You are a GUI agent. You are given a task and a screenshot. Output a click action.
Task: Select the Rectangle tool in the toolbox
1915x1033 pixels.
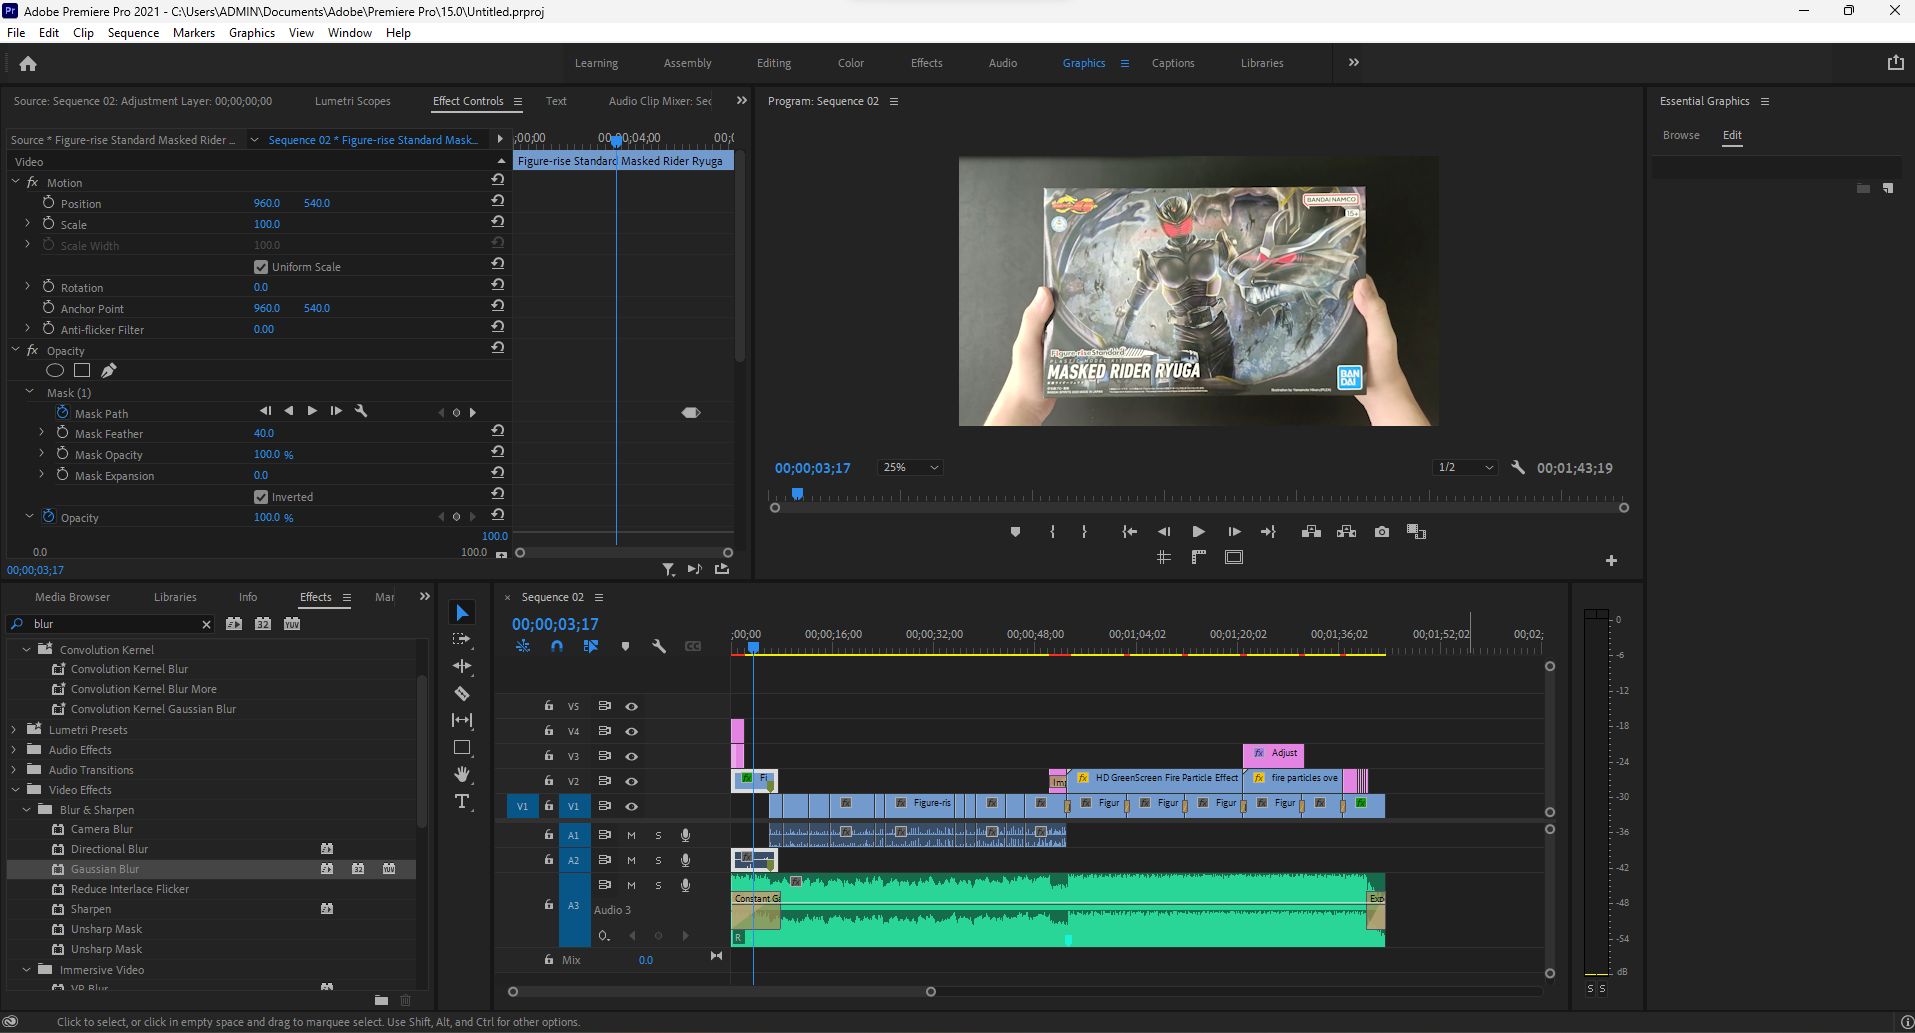click(462, 747)
